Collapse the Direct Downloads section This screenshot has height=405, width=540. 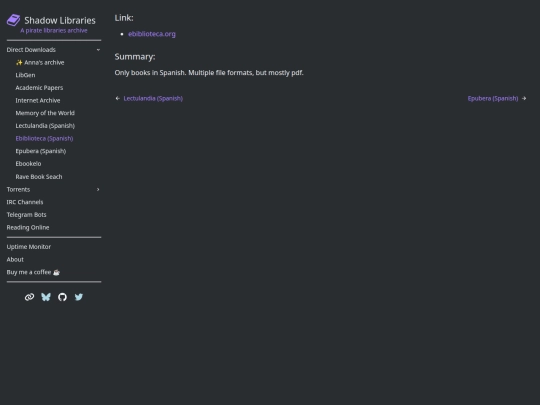pos(98,50)
